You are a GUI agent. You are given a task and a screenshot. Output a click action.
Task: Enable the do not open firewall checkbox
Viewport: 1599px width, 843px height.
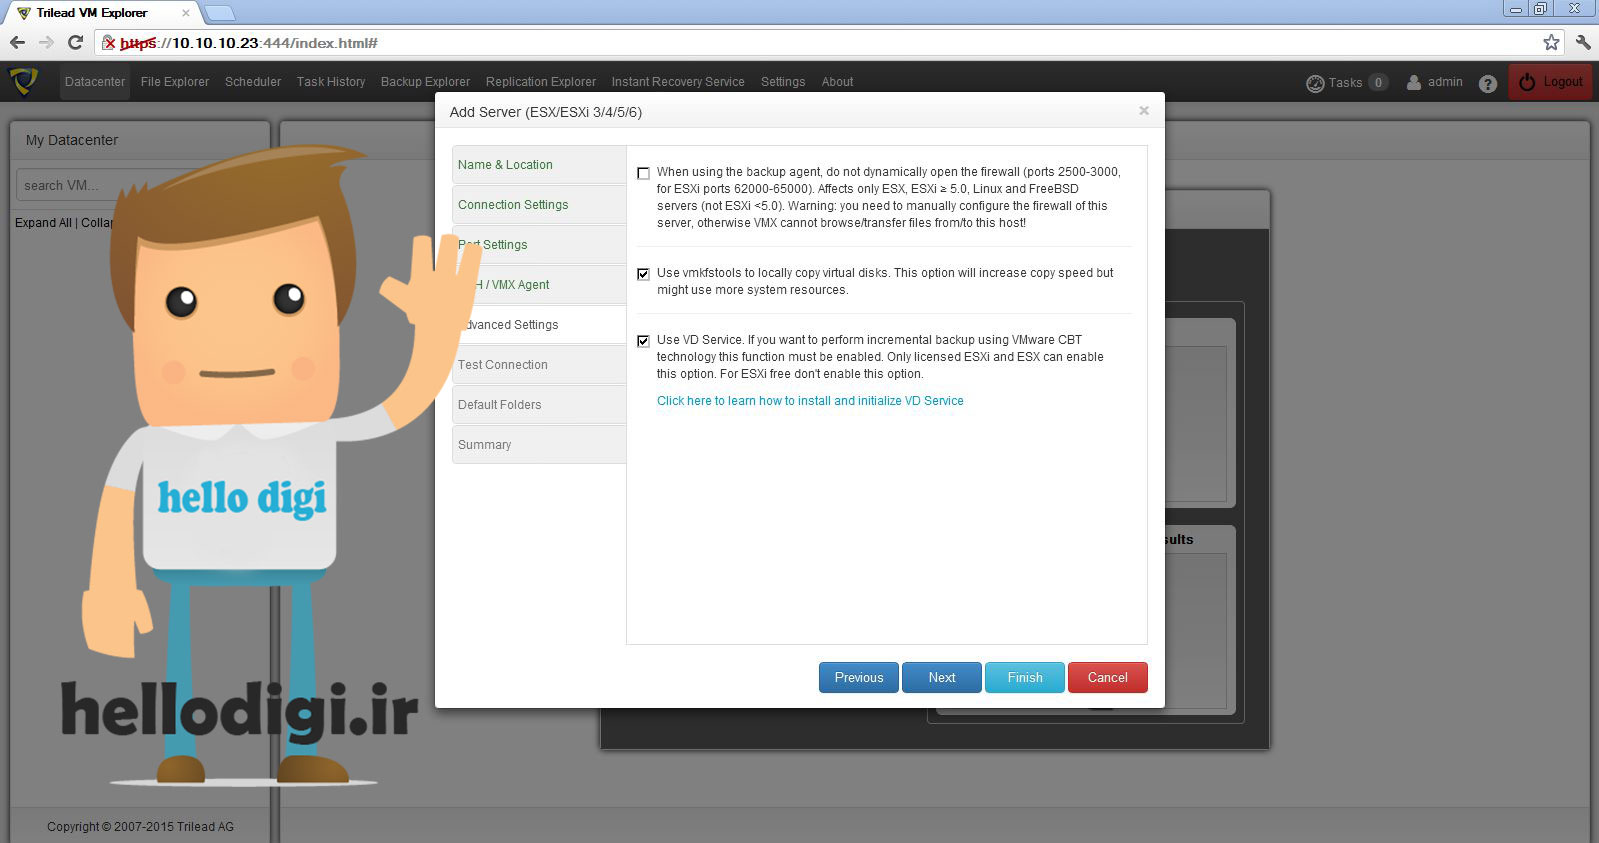[643, 173]
